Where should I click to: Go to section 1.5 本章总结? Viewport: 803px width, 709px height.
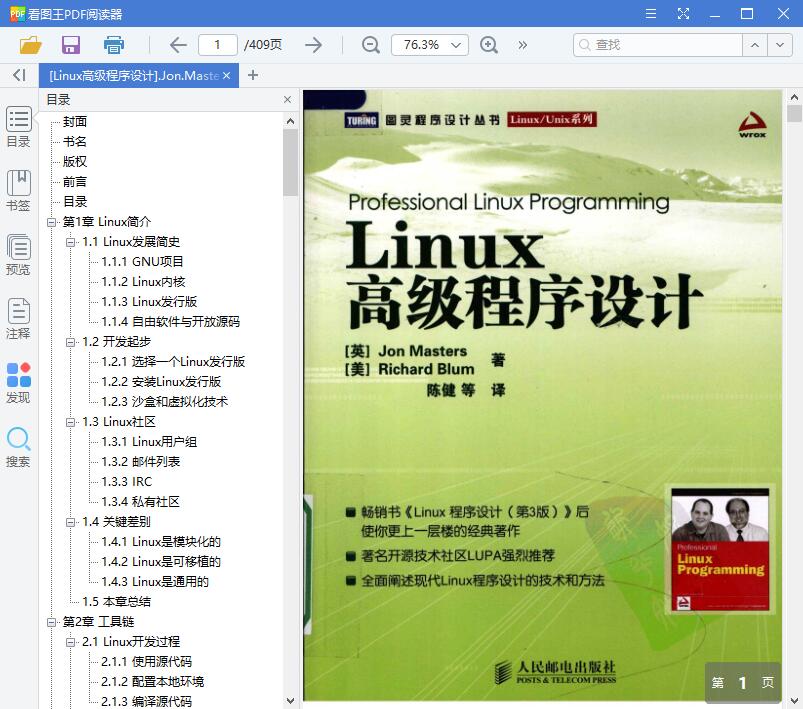(116, 601)
